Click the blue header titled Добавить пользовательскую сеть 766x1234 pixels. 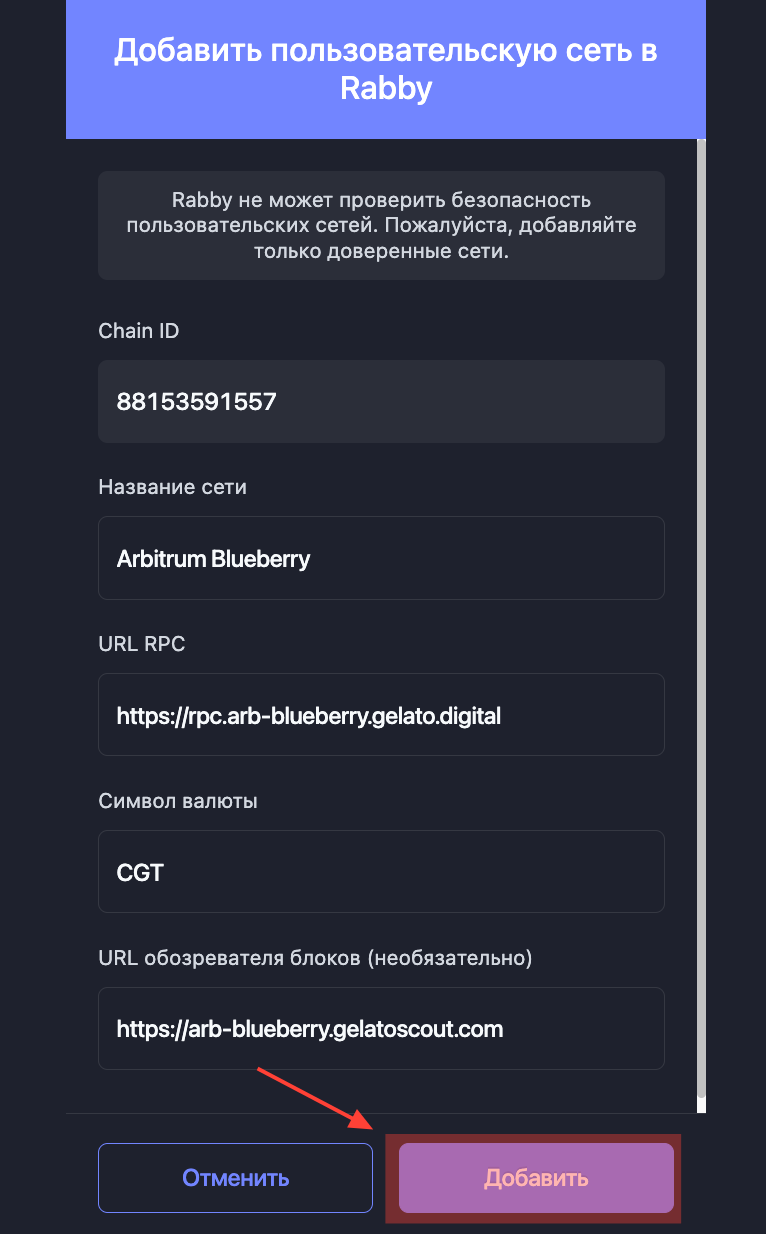[x=386, y=69]
